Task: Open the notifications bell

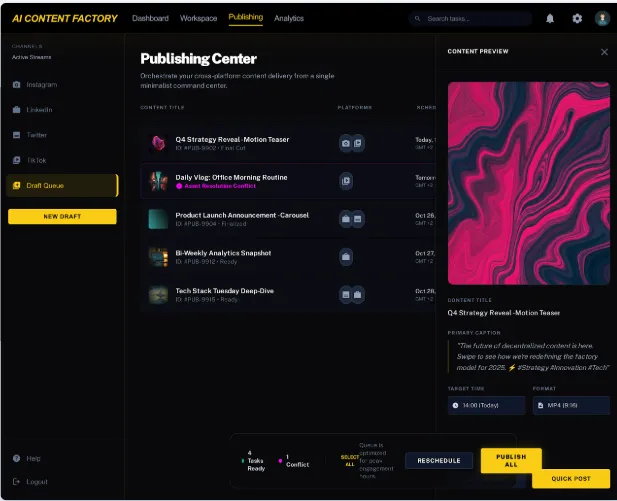Action: click(550, 18)
